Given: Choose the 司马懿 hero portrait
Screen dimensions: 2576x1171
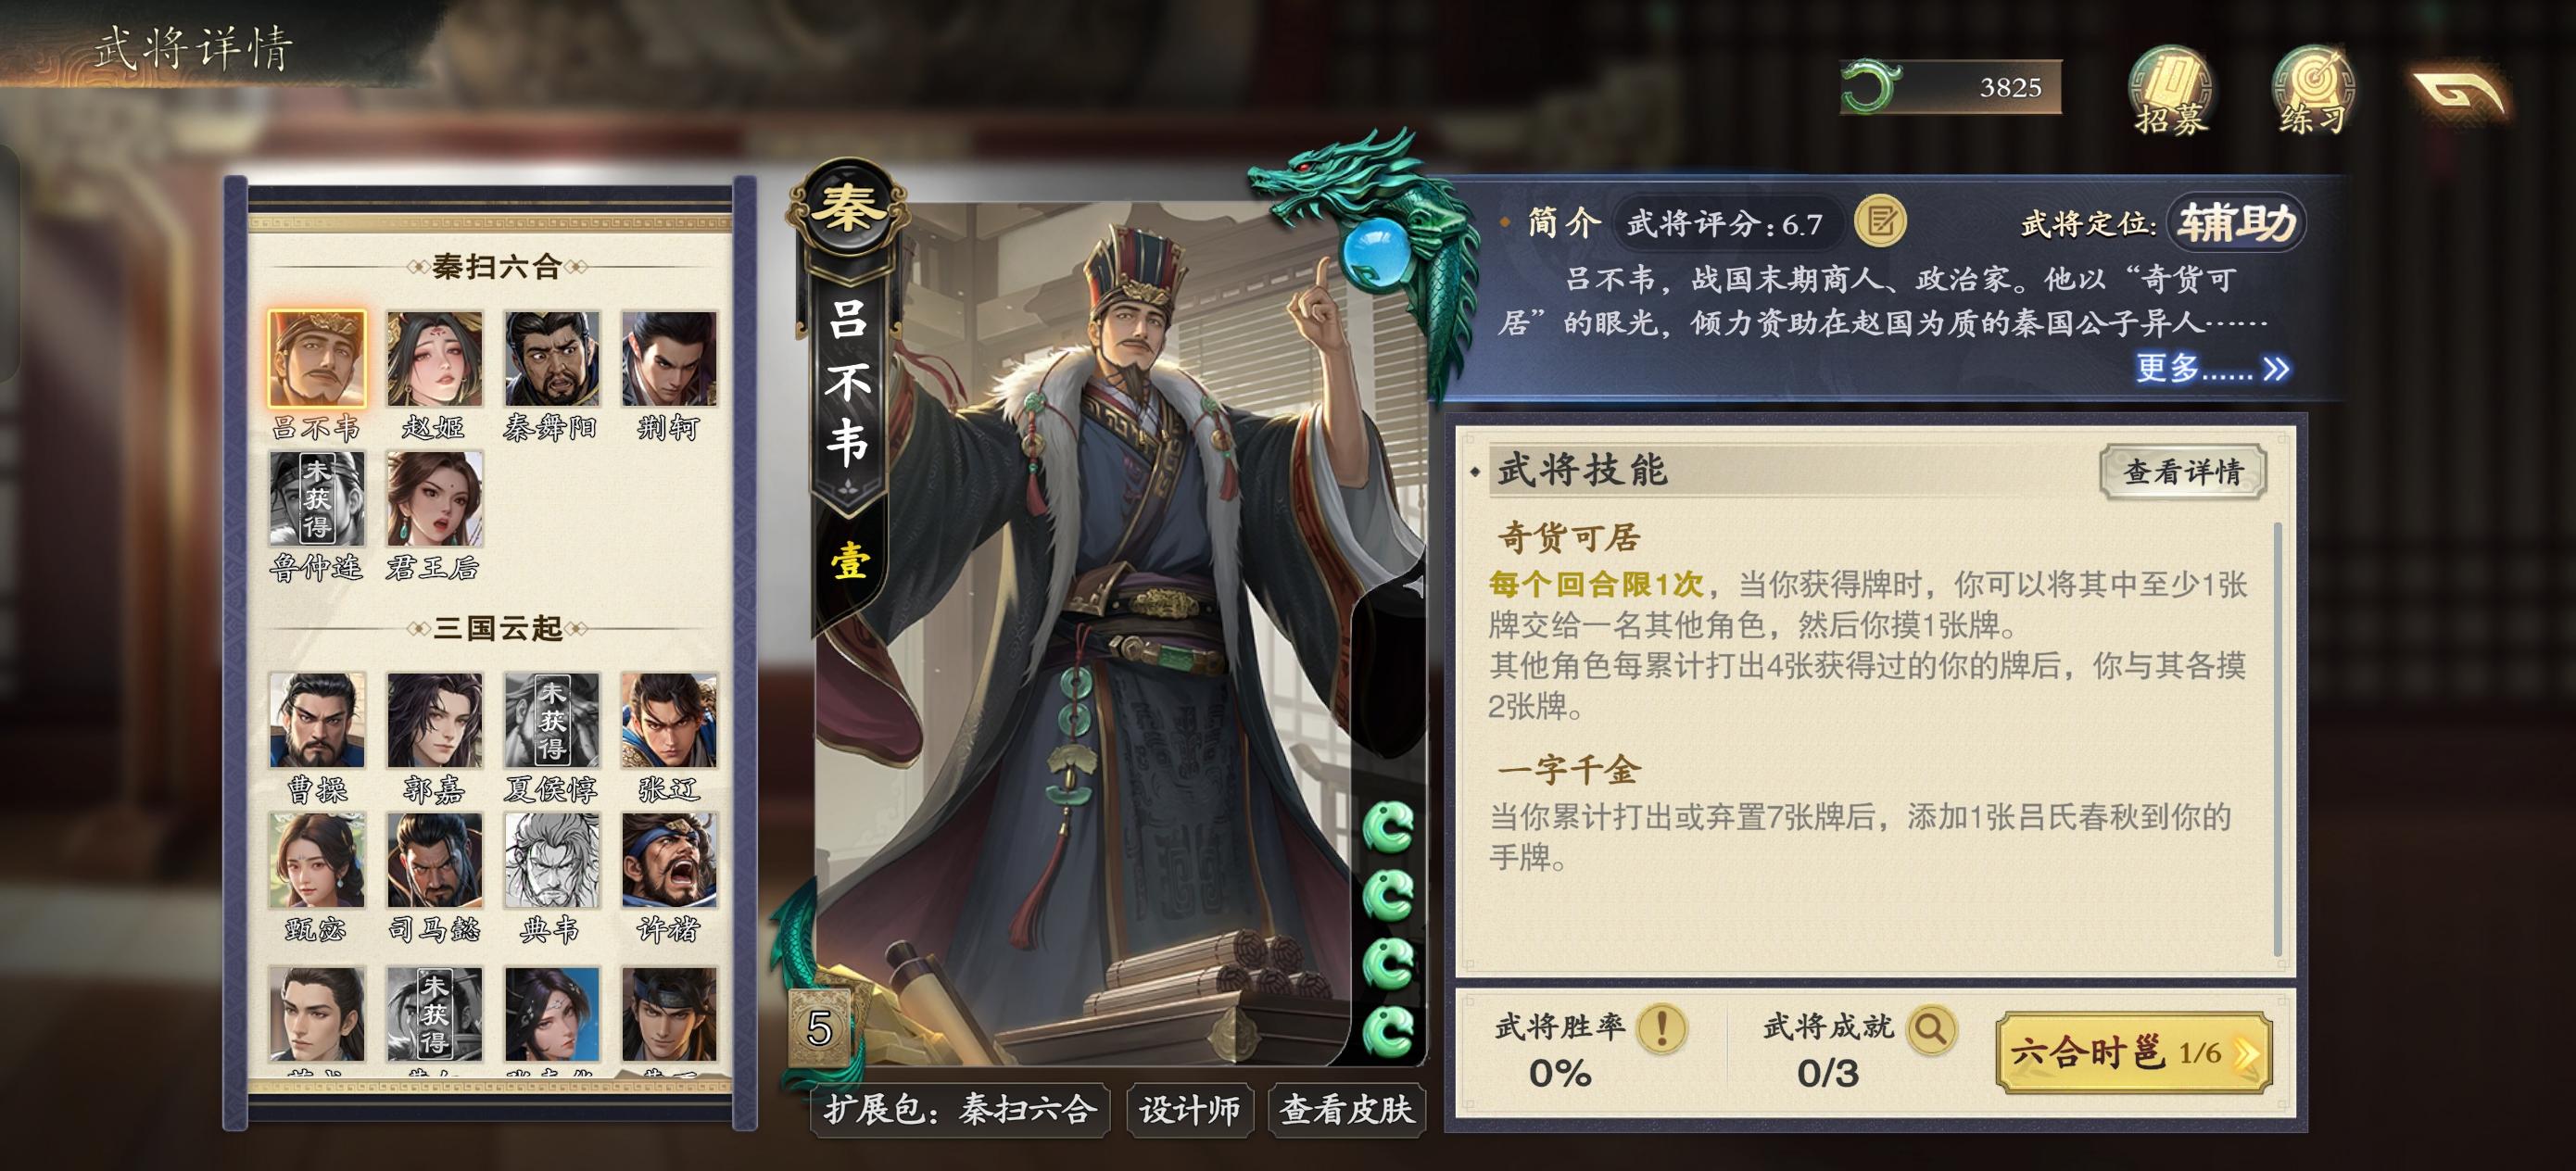Looking at the screenshot, I should click(x=434, y=860).
